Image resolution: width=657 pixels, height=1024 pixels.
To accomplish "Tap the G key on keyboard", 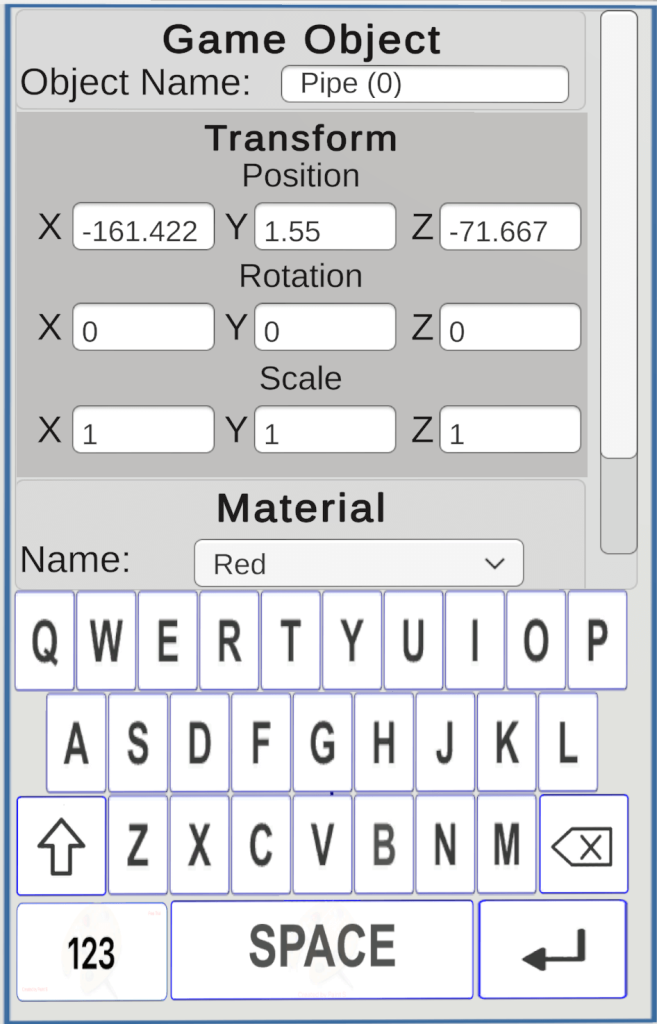I will pos(322,743).
